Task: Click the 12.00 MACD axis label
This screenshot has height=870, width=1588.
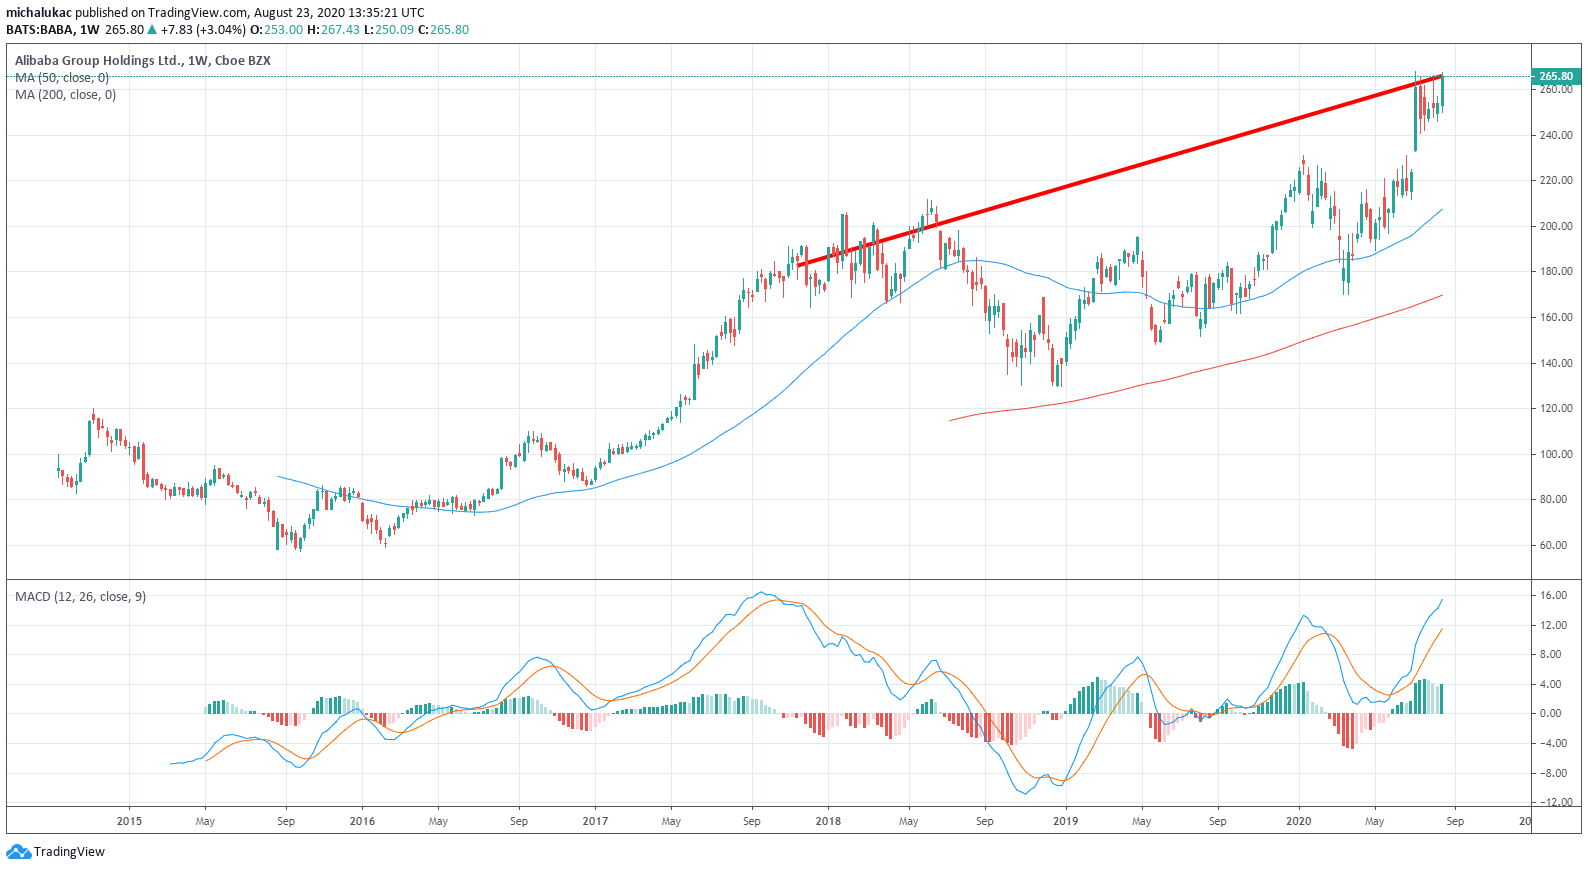Action: 1553,625
